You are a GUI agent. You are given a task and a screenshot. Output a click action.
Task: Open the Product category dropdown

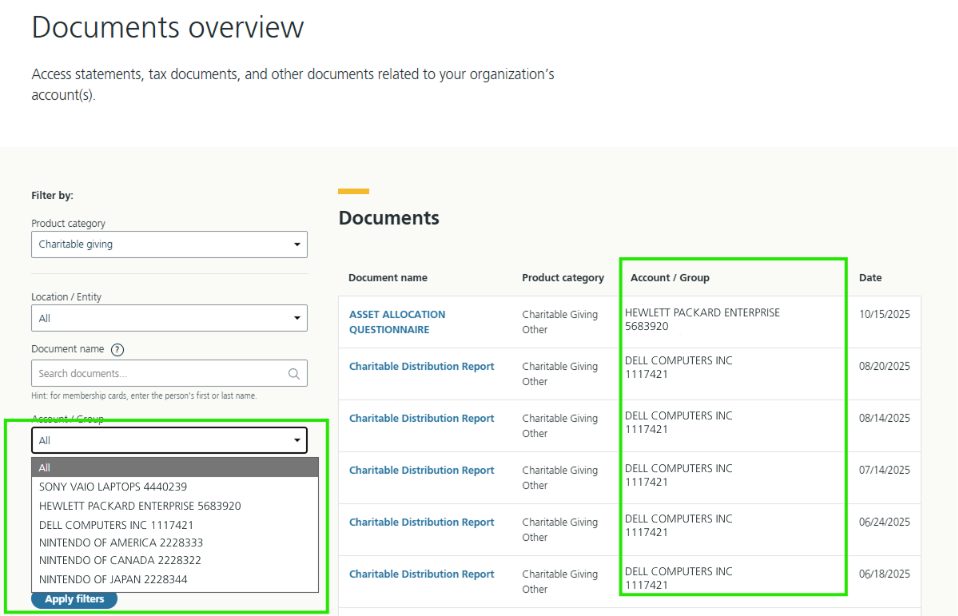169,244
